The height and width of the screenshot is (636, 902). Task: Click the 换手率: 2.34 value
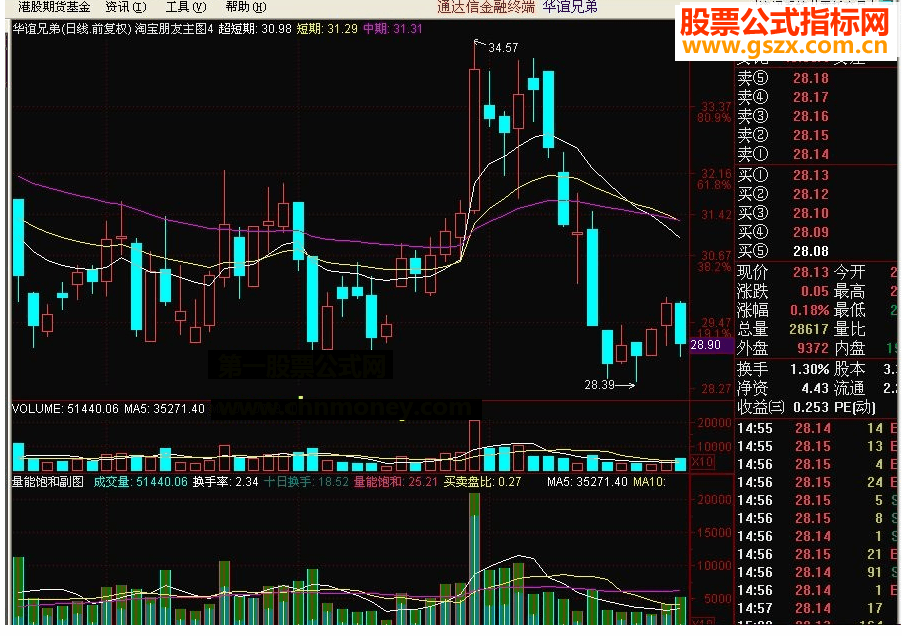coord(226,481)
